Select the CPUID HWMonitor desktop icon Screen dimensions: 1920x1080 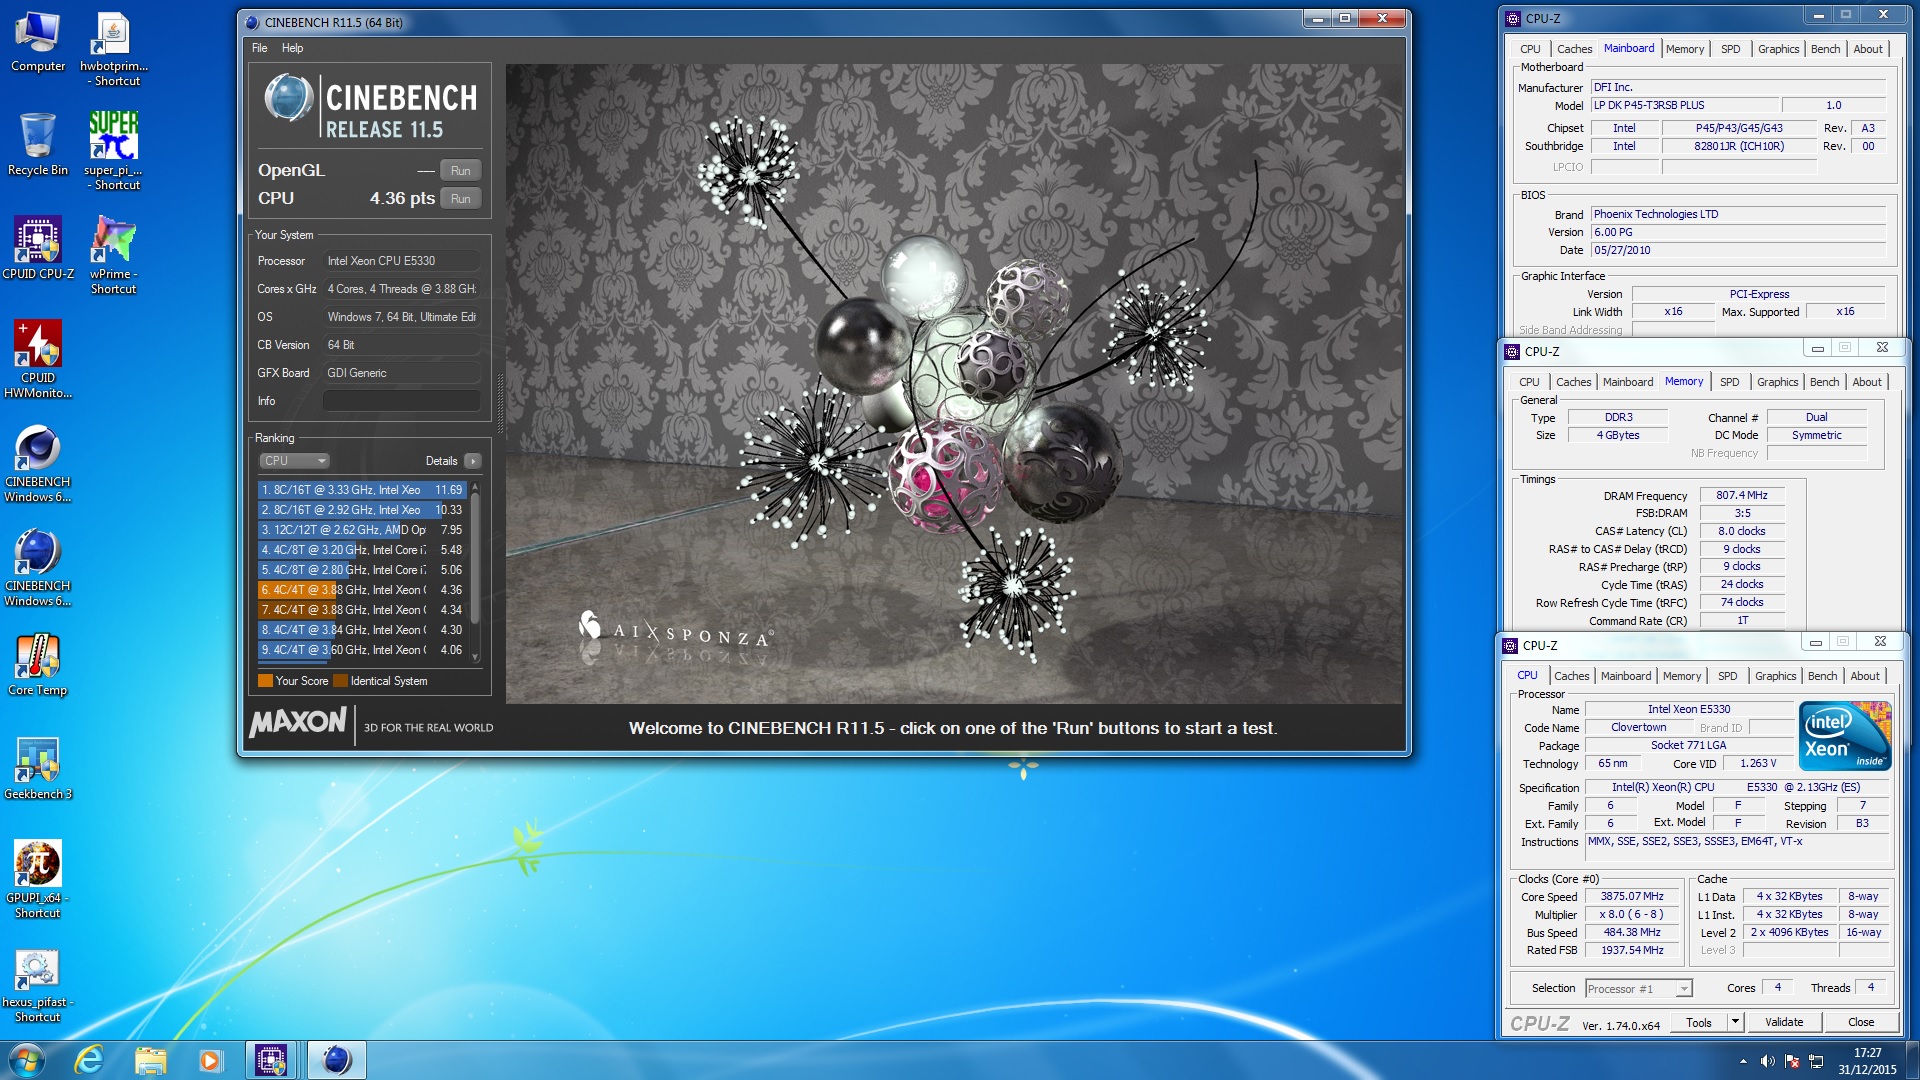point(38,359)
